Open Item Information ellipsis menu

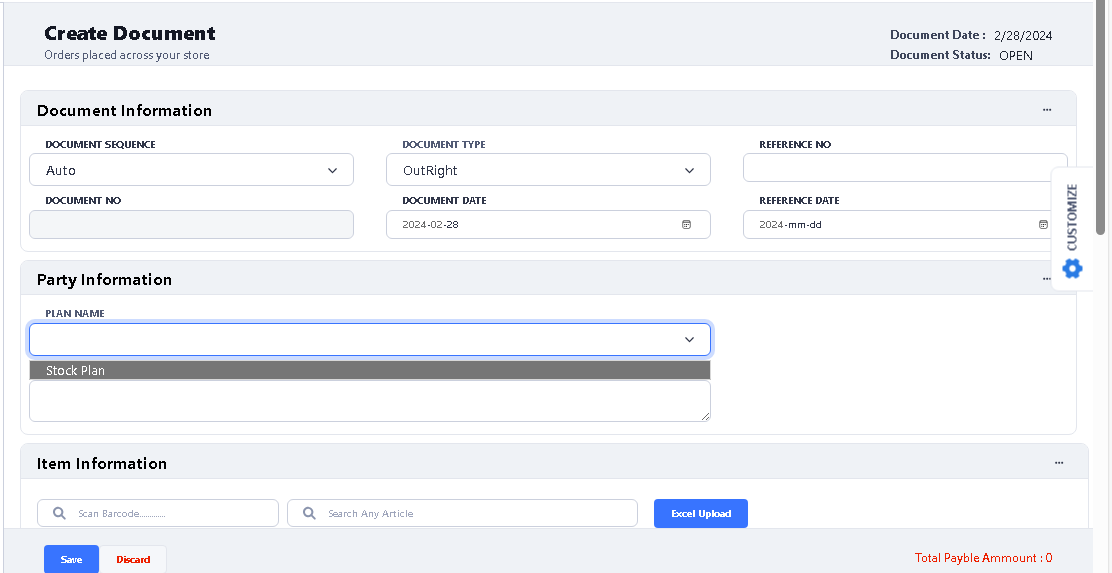click(1059, 463)
